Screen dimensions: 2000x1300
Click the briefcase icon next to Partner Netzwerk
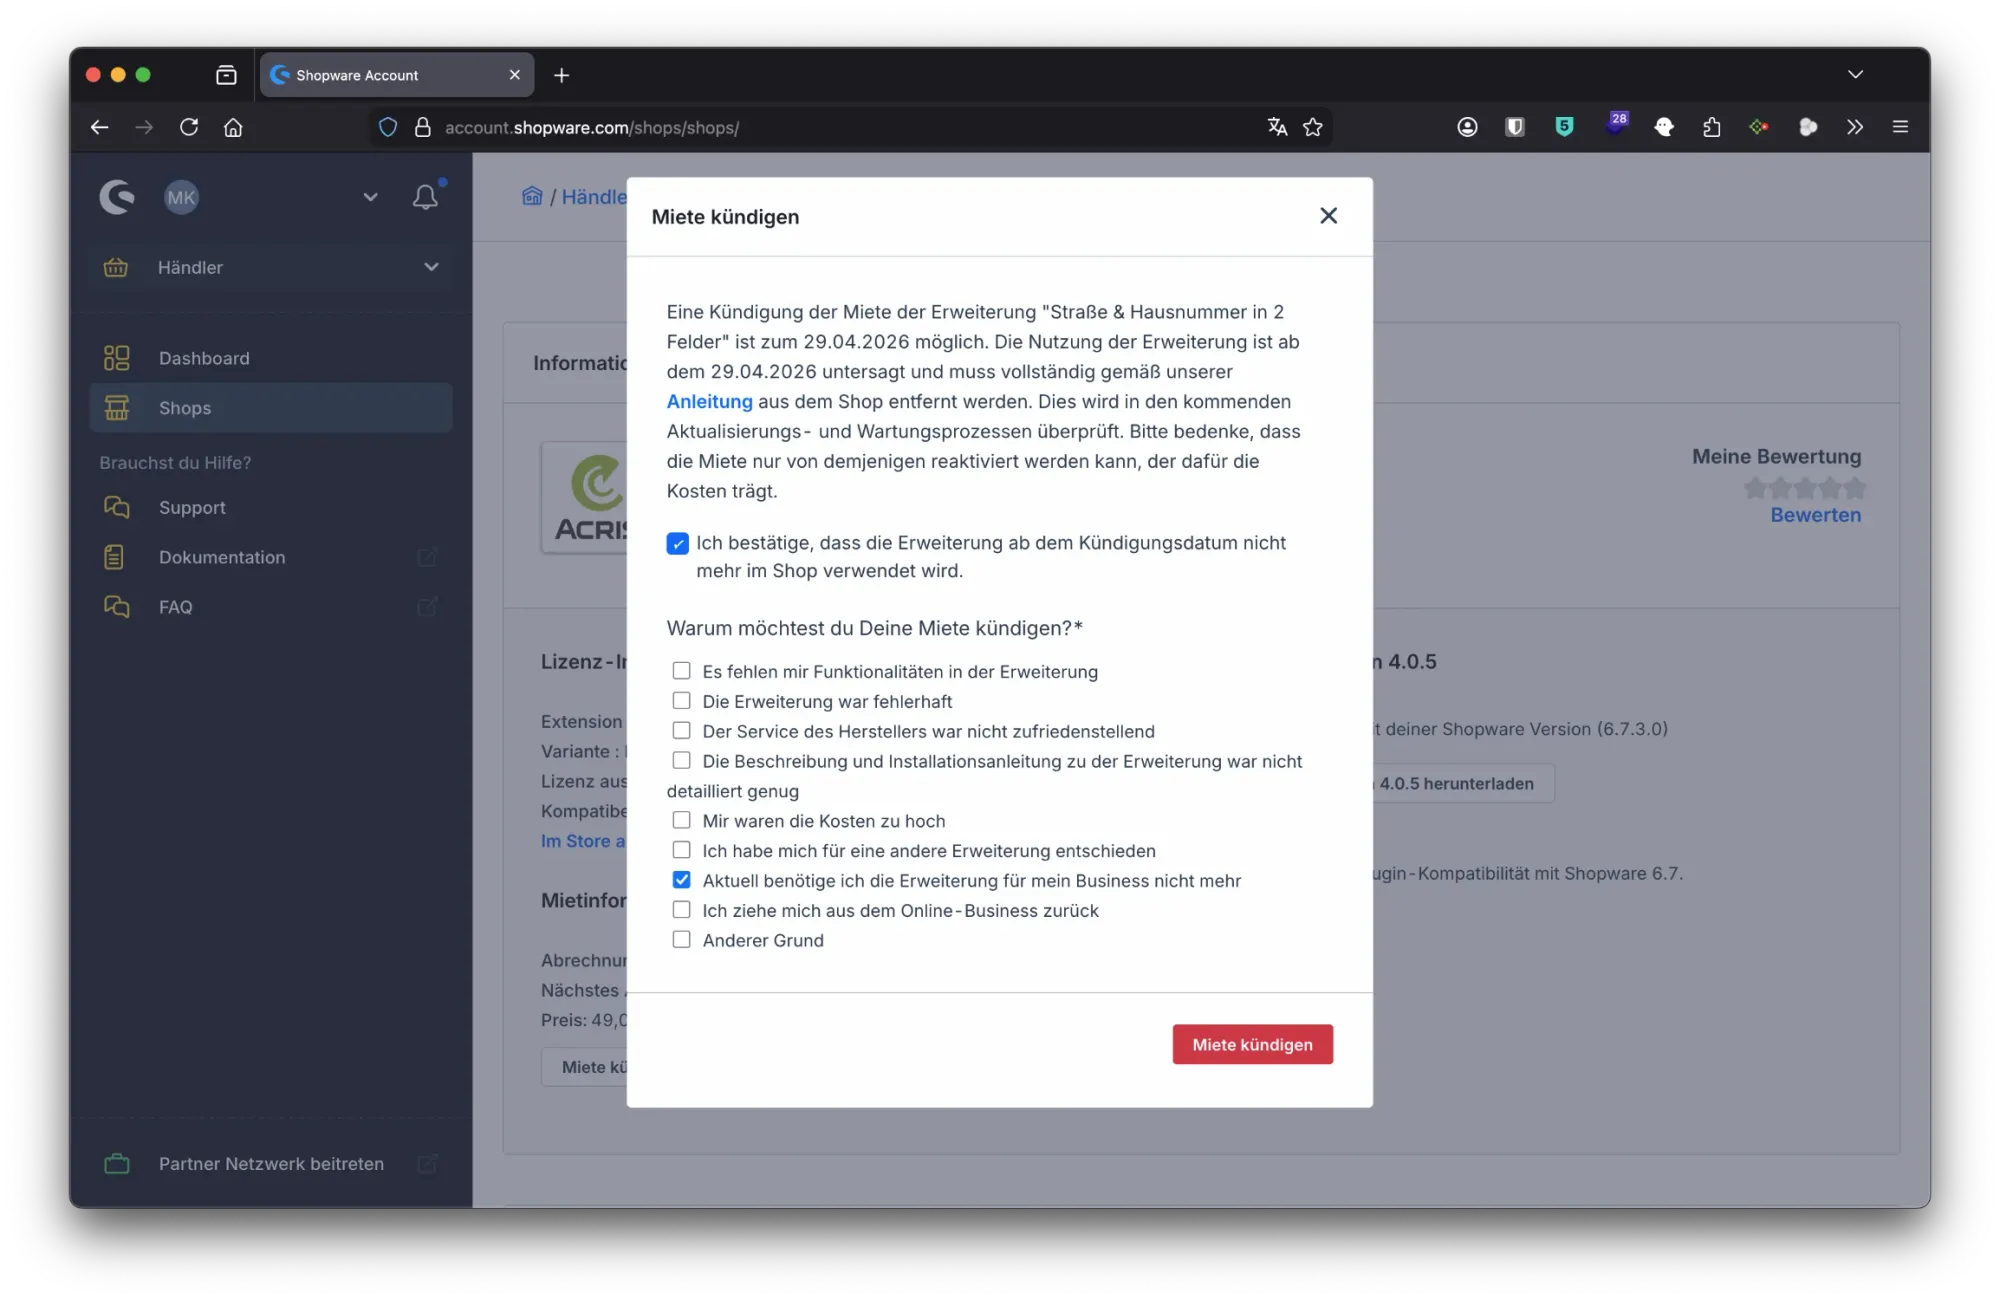(117, 1163)
